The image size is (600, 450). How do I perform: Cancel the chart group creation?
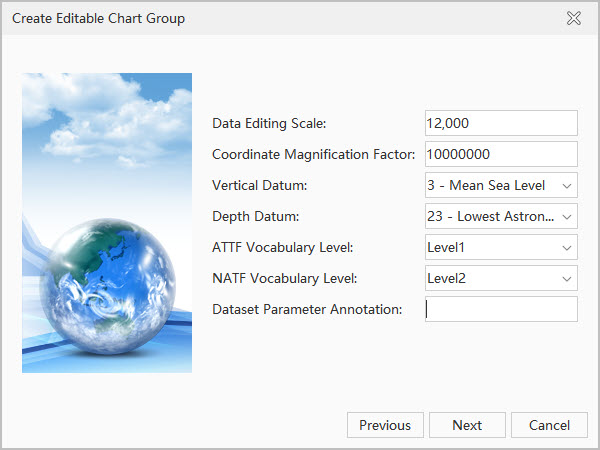pyautogui.click(x=549, y=425)
